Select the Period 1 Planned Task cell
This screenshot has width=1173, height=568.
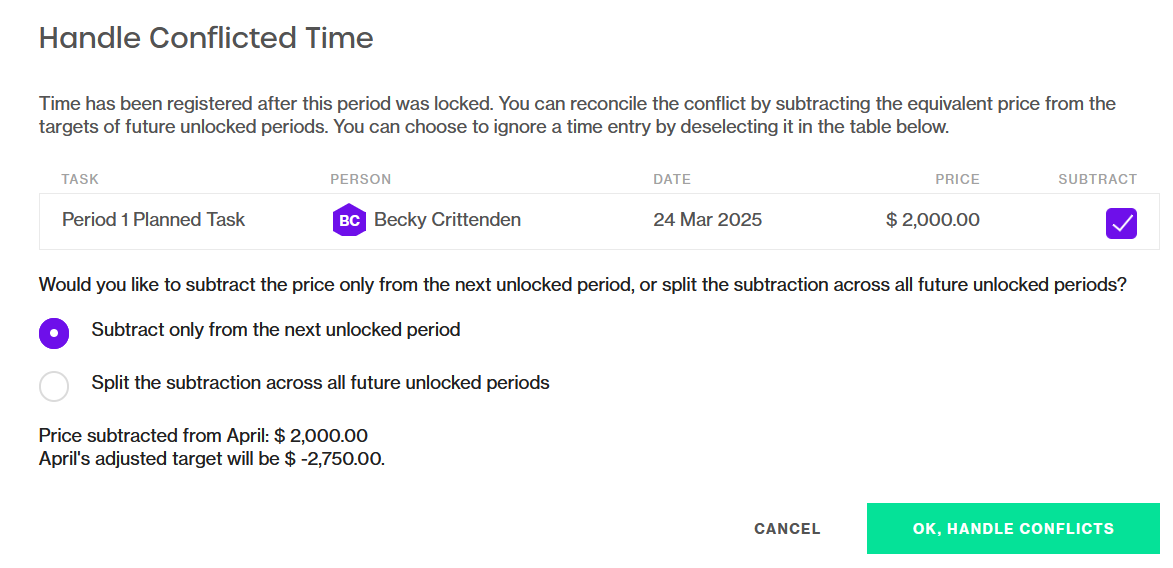pyautogui.click(x=153, y=220)
